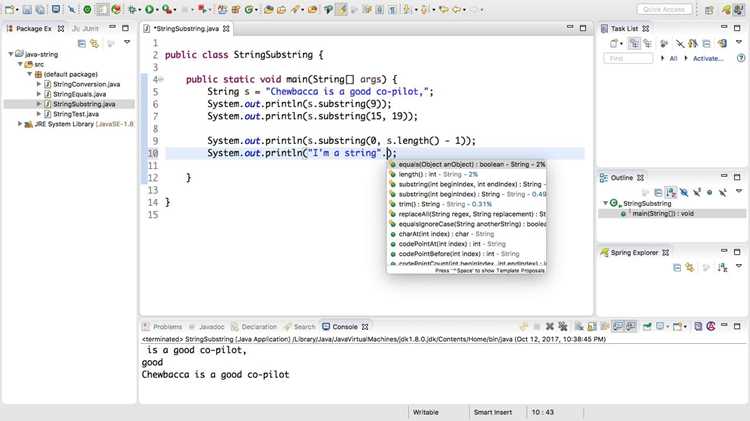Choose length() : int completion proposal
Viewport: 750px width, 421px height.
(466, 174)
